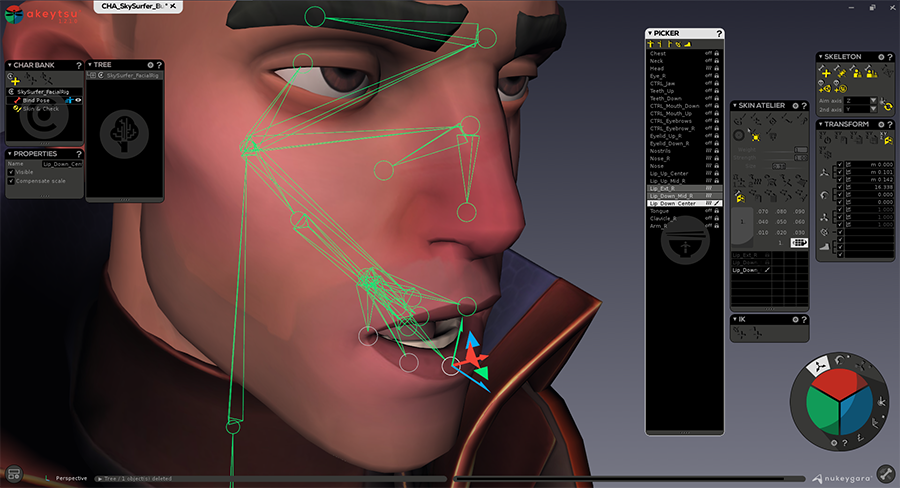Click the first IK tool icon

[x=740, y=332]
